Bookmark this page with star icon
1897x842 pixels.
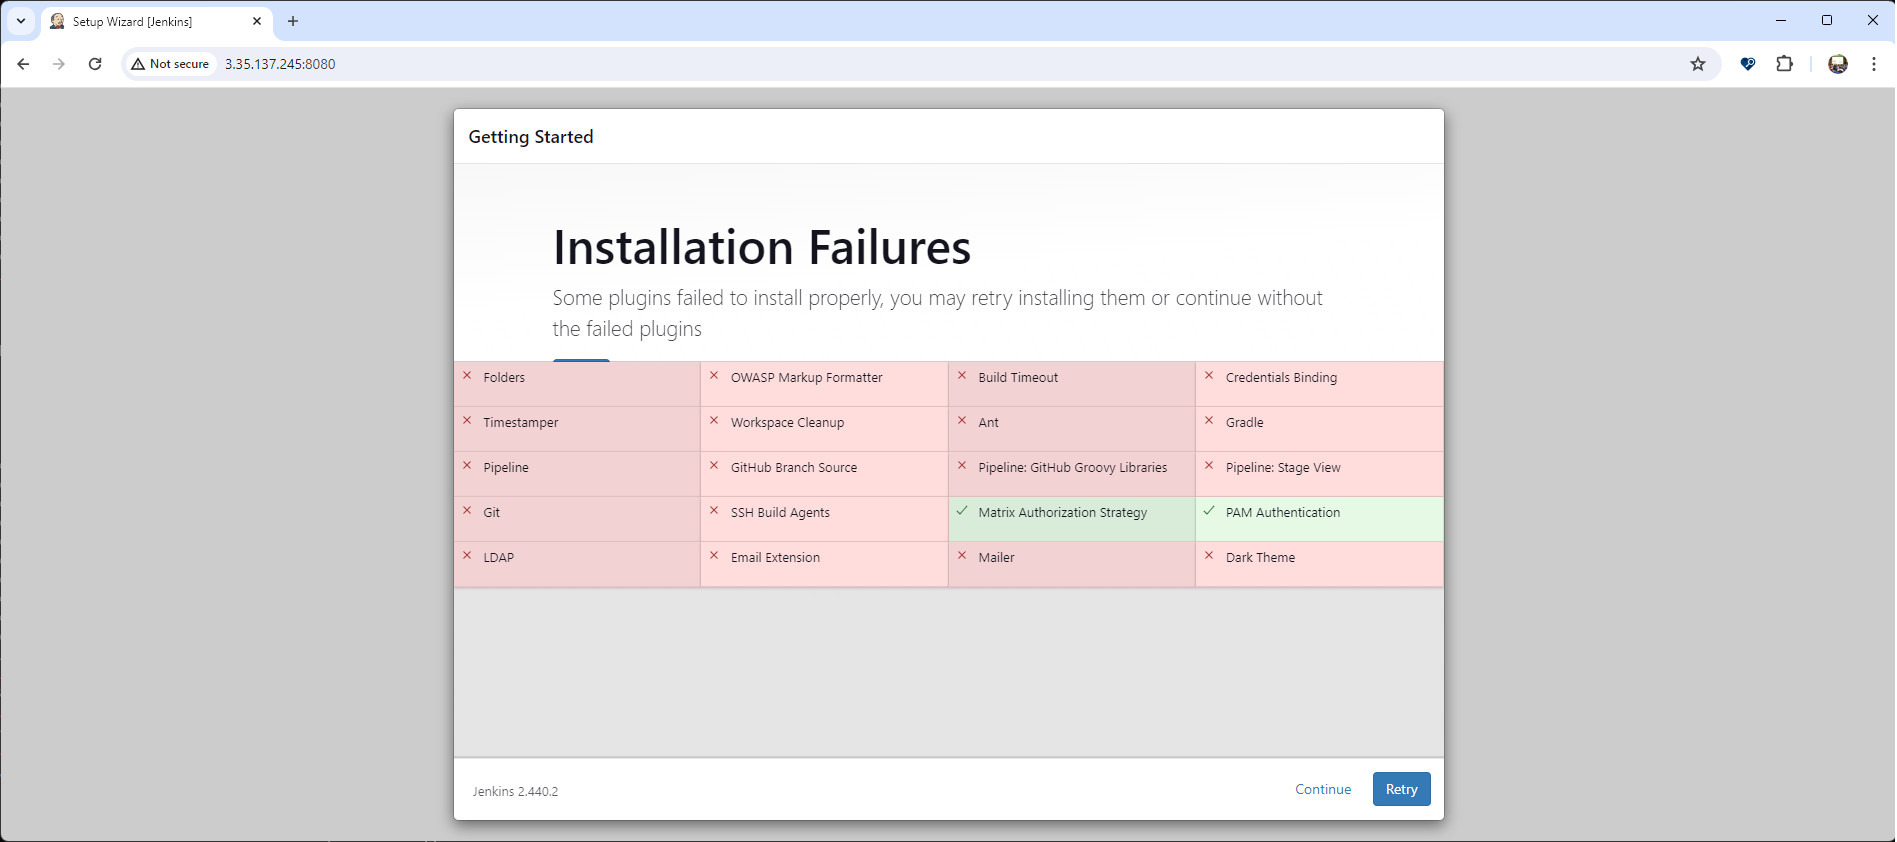1698,64
